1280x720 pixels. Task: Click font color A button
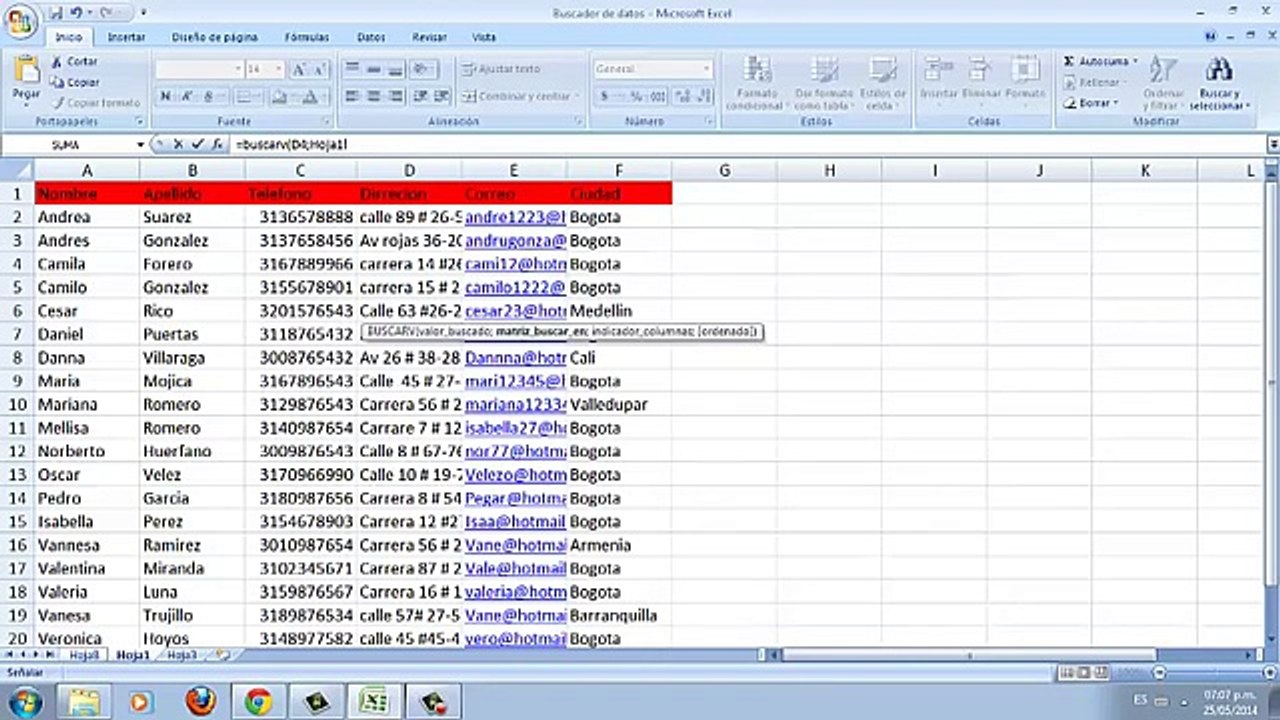[x=311, y=96]
